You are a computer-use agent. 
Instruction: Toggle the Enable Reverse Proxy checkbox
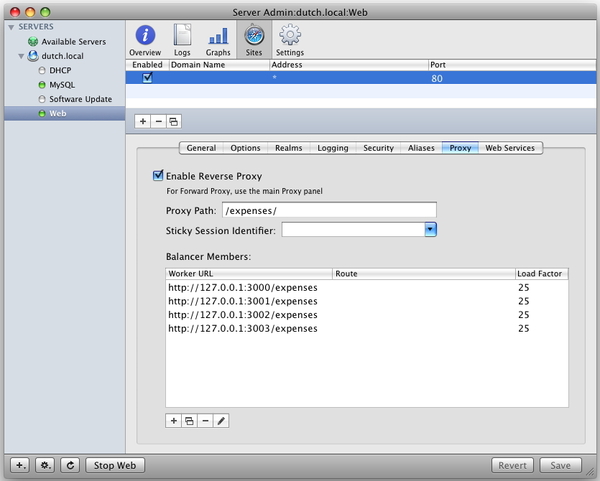coord(158,176)
